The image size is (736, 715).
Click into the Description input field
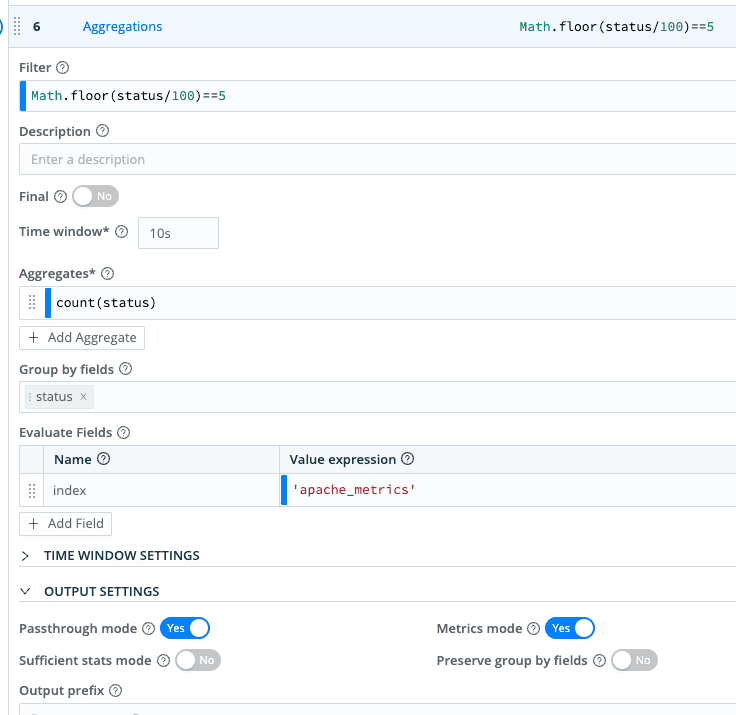tap(377, 159)
